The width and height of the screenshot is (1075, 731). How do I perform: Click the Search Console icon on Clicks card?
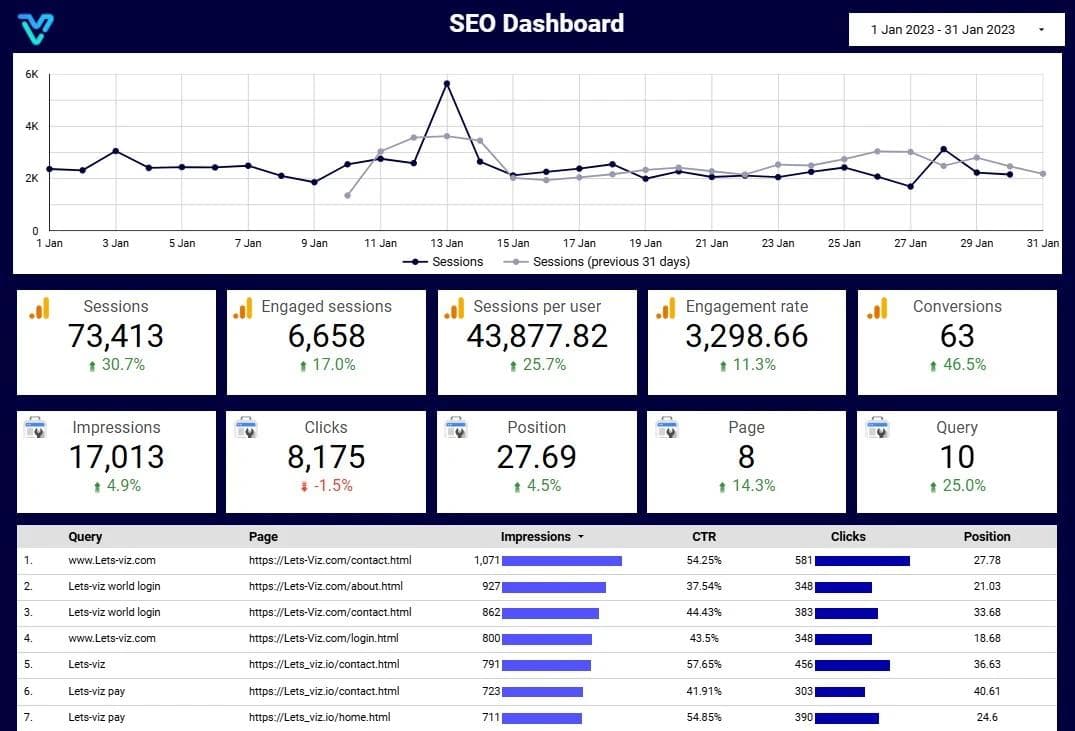click(x=247, y=429)
